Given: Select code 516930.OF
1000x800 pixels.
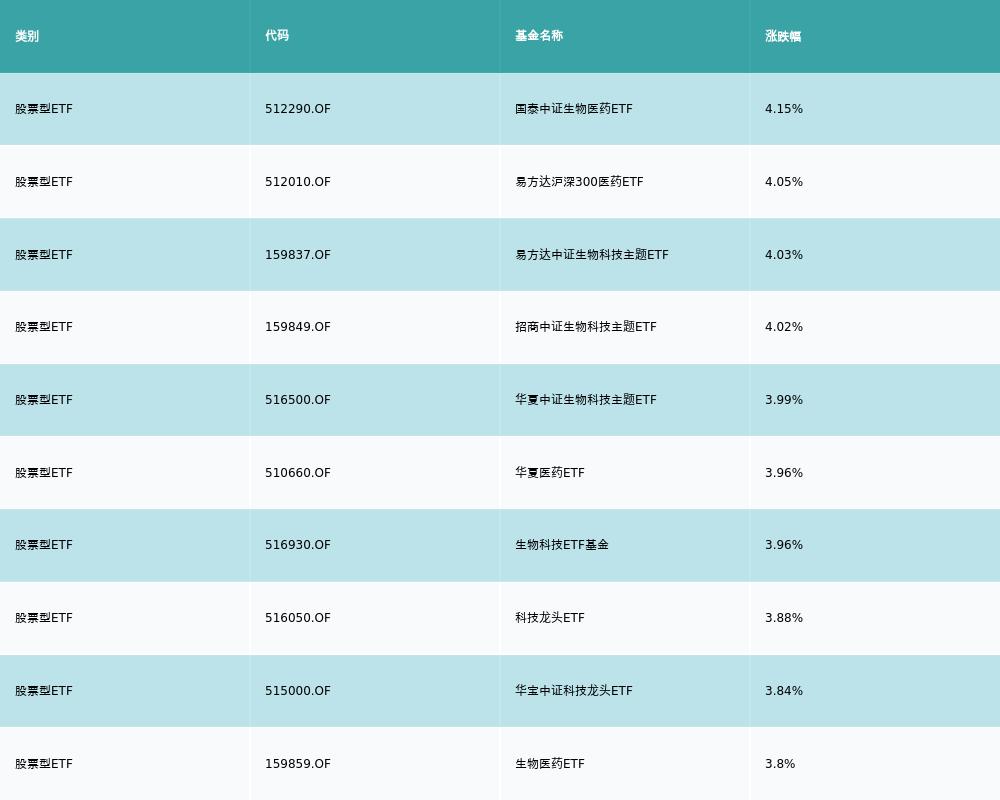Looking at the screenshot, I should [298, 545].
